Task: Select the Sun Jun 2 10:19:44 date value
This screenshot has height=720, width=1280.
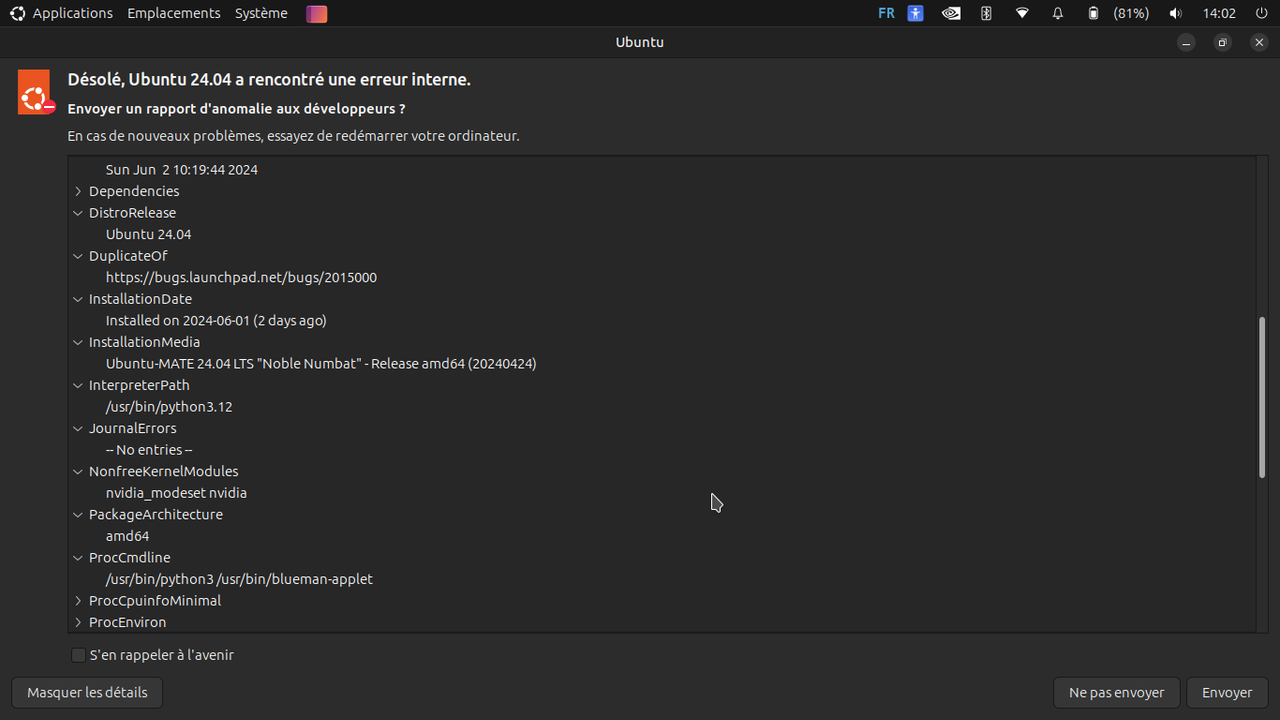Action: (182, 170)
